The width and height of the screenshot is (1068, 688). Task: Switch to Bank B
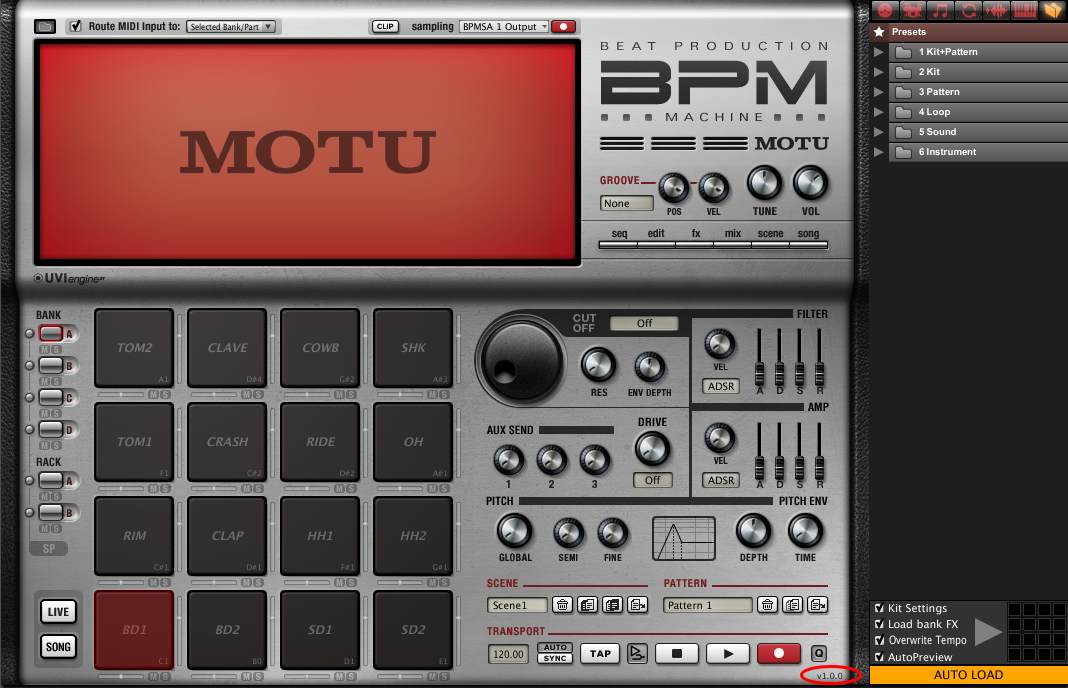pyautogui.click(x=51, y=365)
